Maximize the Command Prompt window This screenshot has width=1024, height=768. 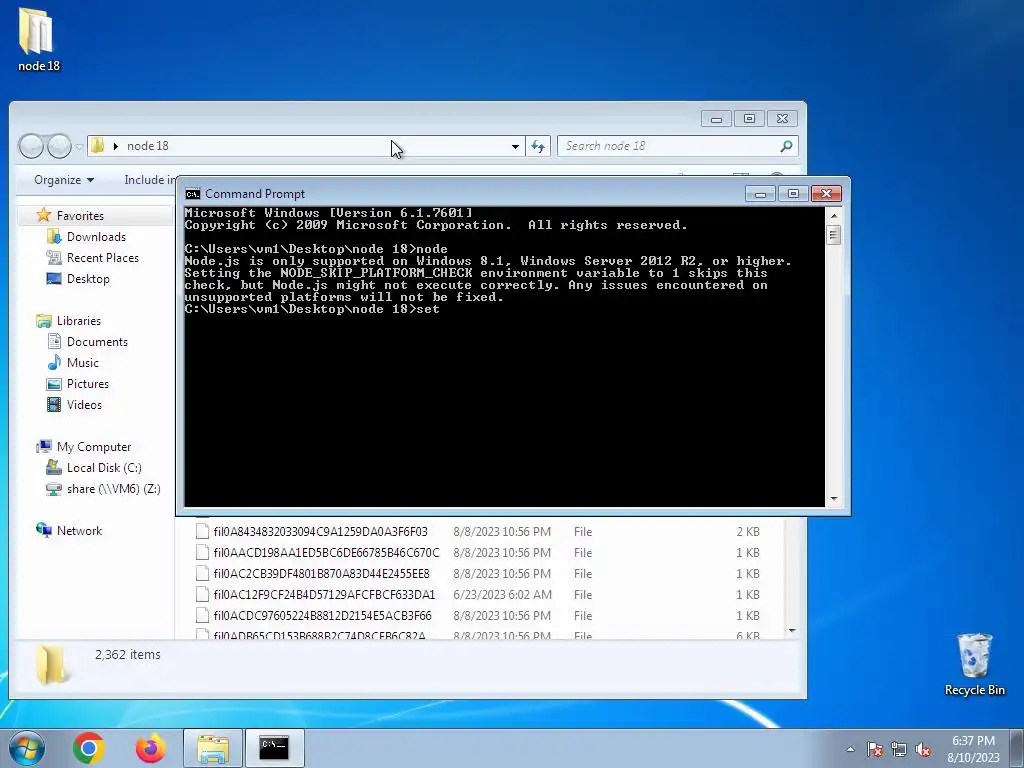(x=793, y=194)
